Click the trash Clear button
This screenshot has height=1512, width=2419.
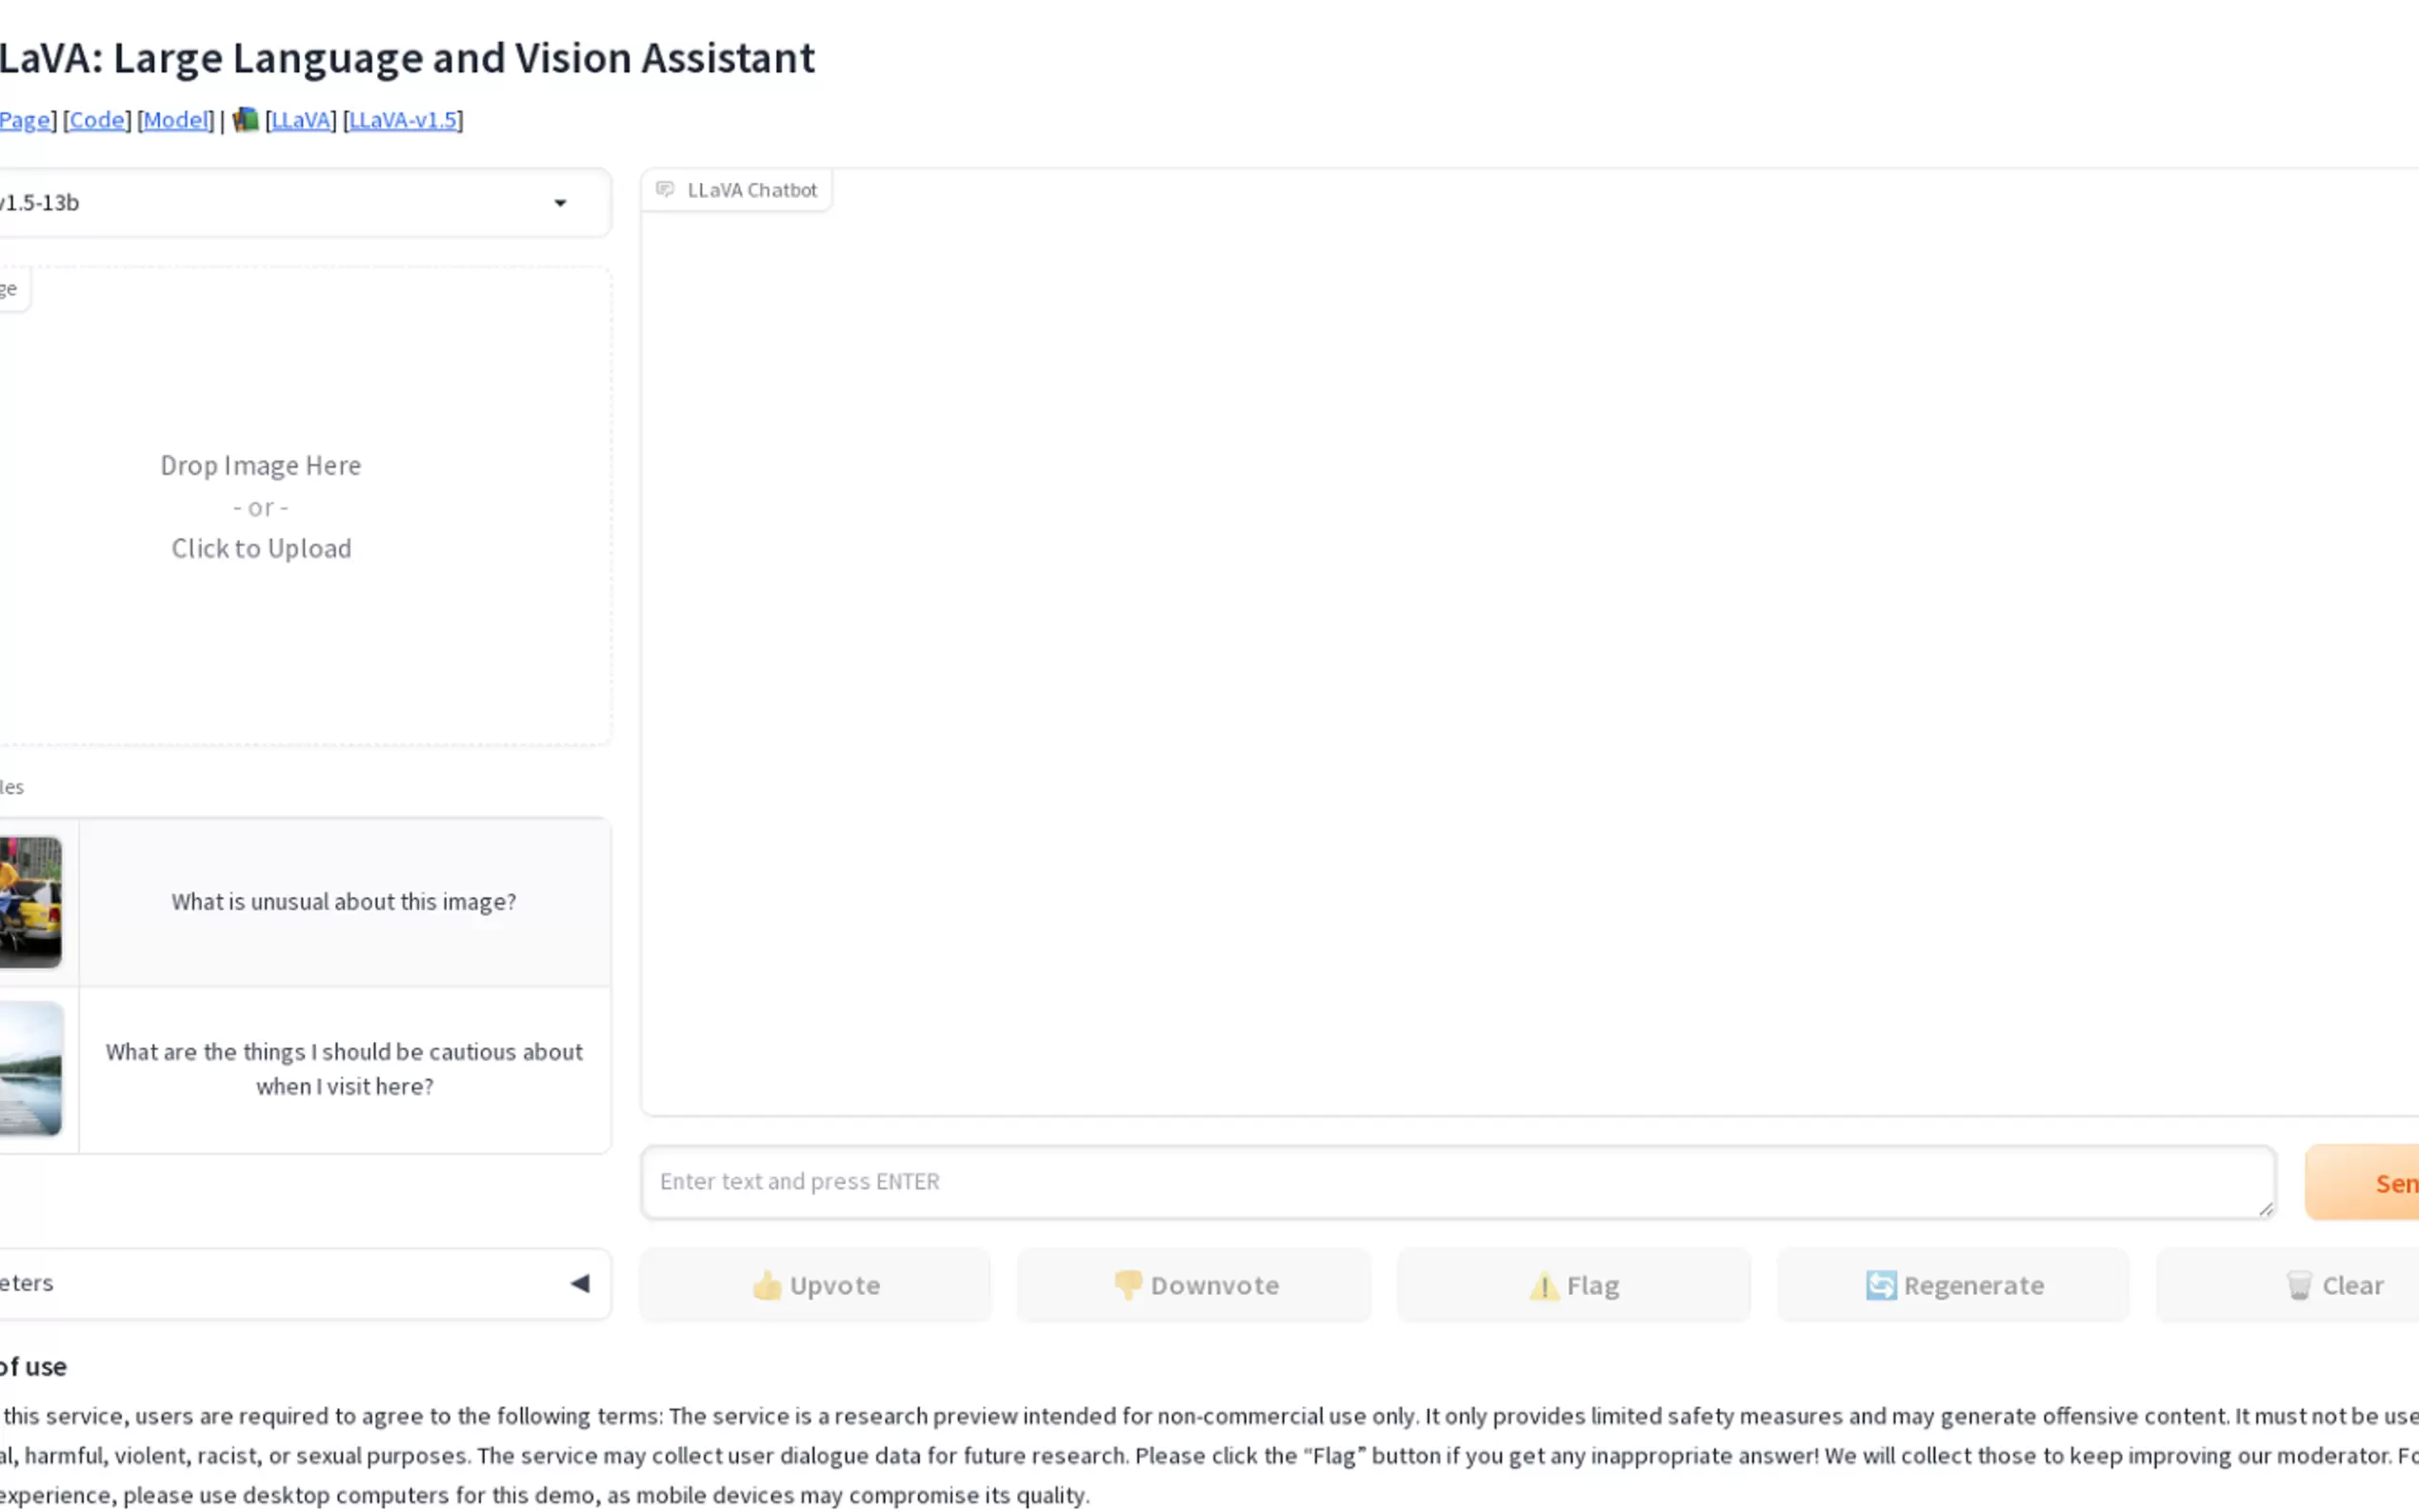click(x=2333, y=1285)
